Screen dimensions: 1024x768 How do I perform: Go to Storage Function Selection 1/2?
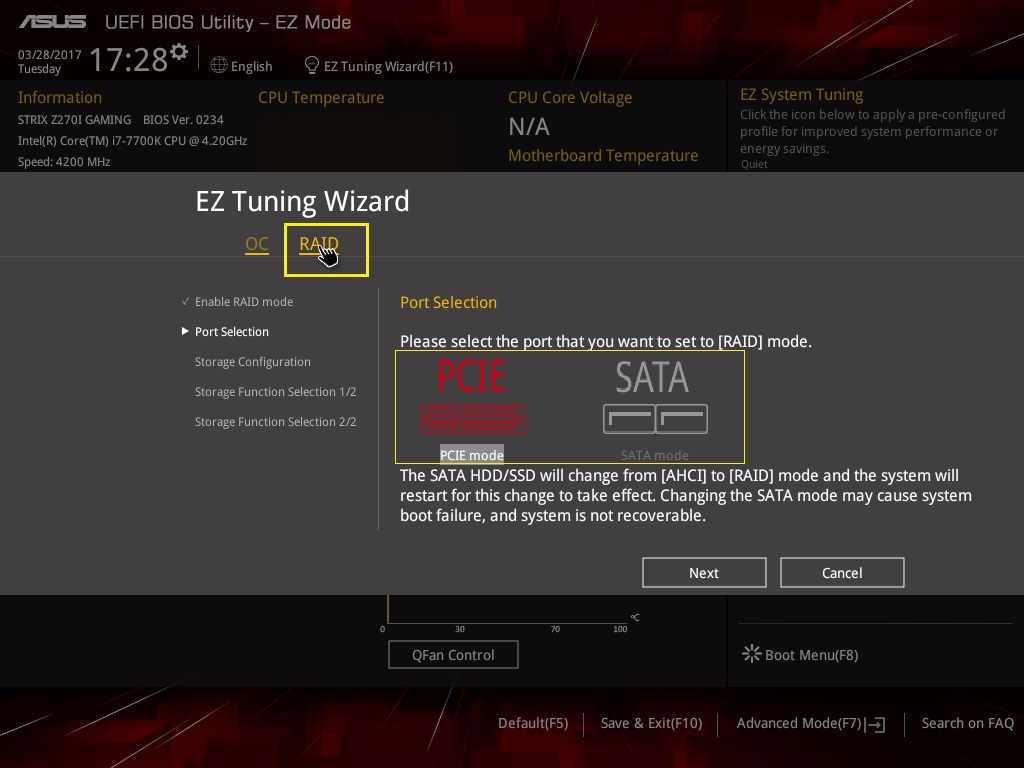pyautogui.click(x=276, y=392)
